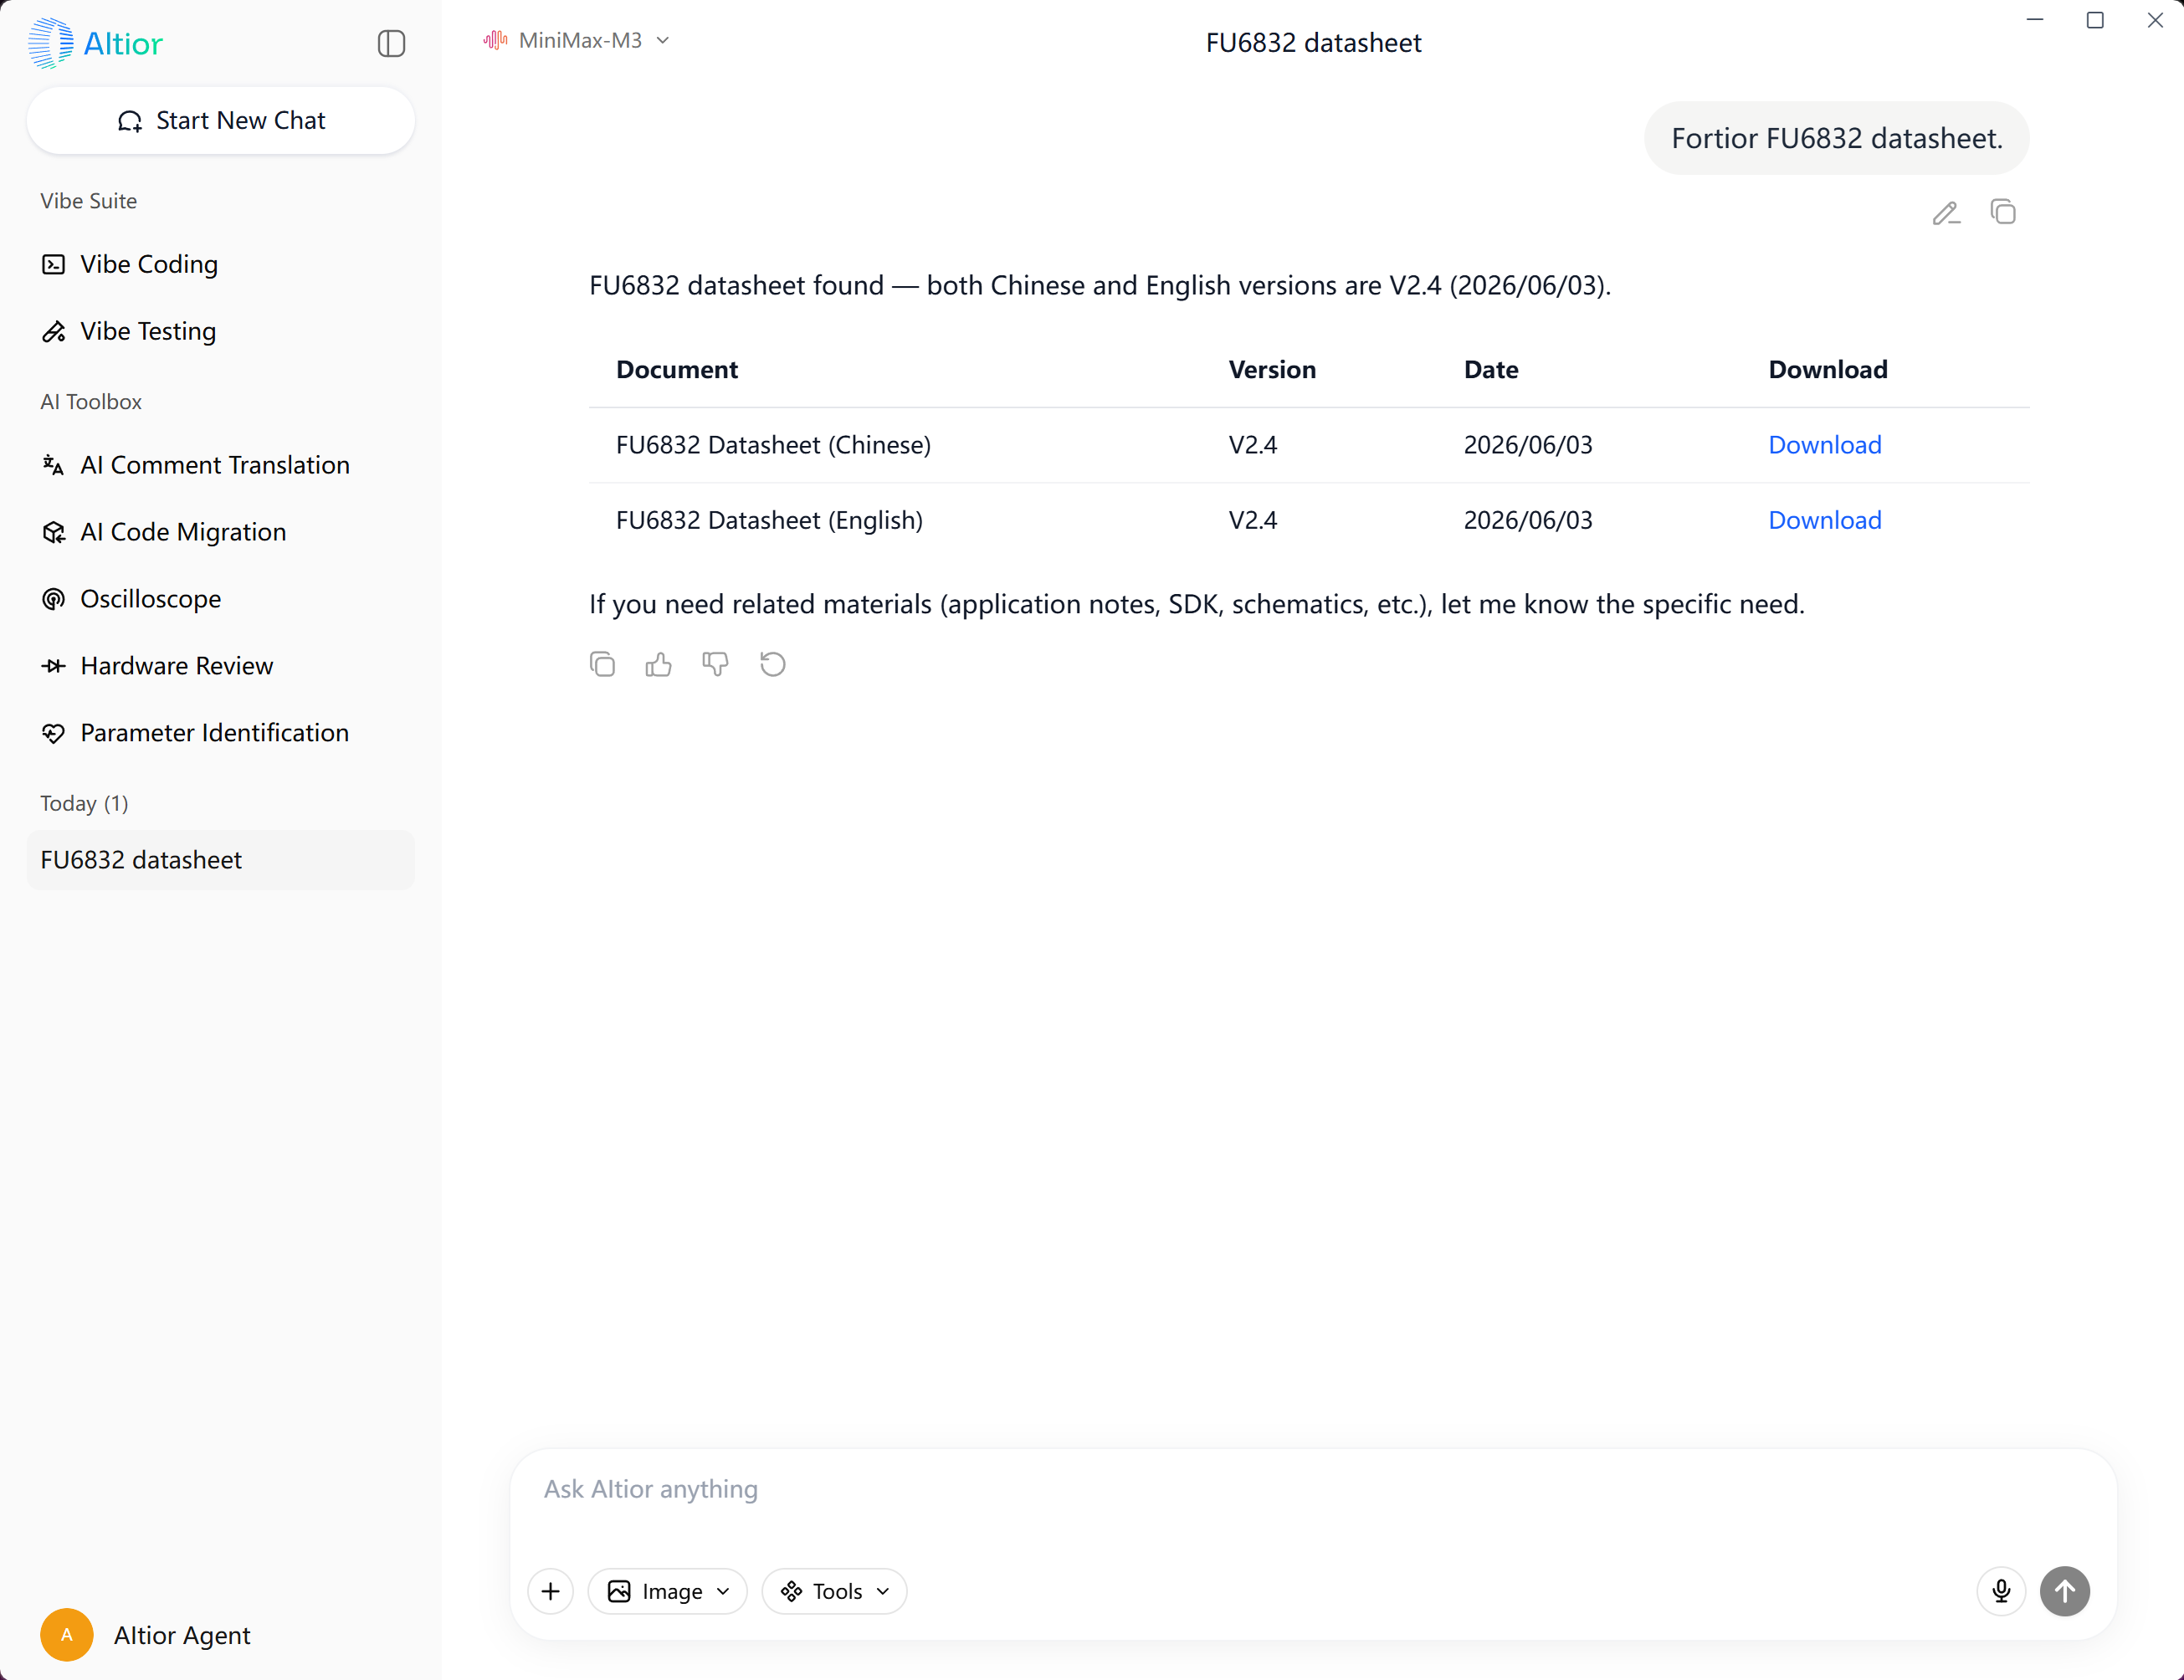Viewport: 2184px width, 1680px height.
Task: Click the Version column header
Action: tap(1272, 370)
